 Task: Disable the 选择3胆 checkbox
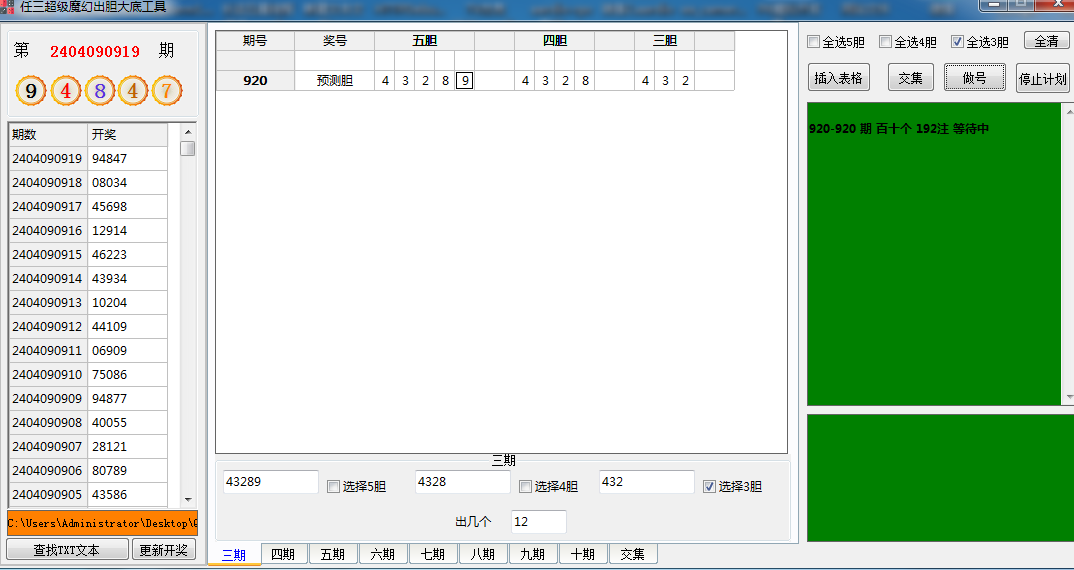[x=710, y=487]
